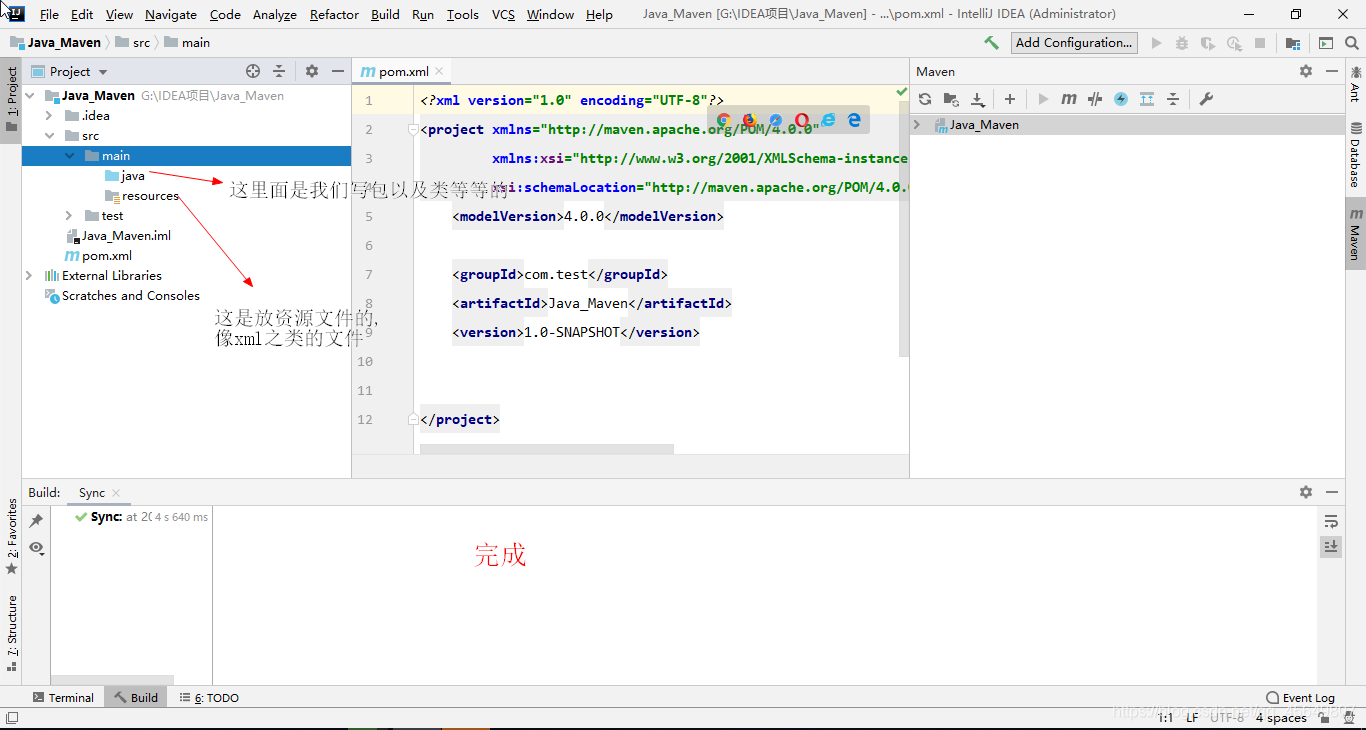Open Run Anything from the main toolbar
This screenshot has height=730, width=1366.
(1325, 43)
